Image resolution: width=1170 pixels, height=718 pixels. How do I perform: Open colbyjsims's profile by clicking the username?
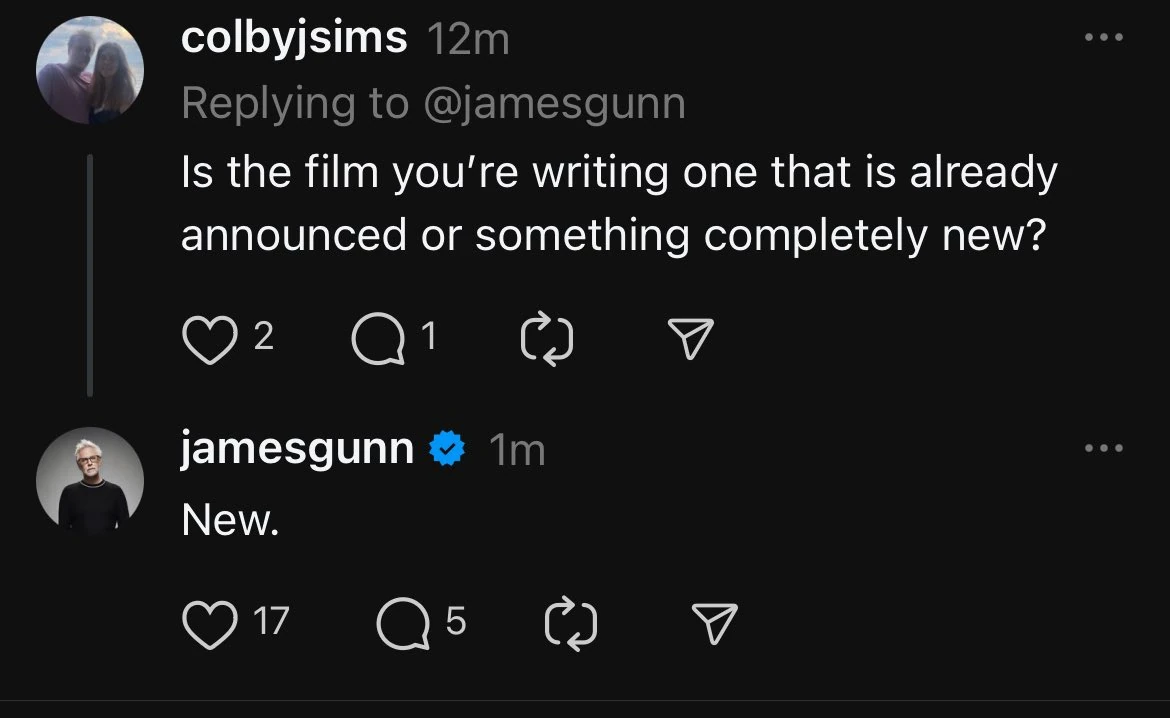point(291,36)
